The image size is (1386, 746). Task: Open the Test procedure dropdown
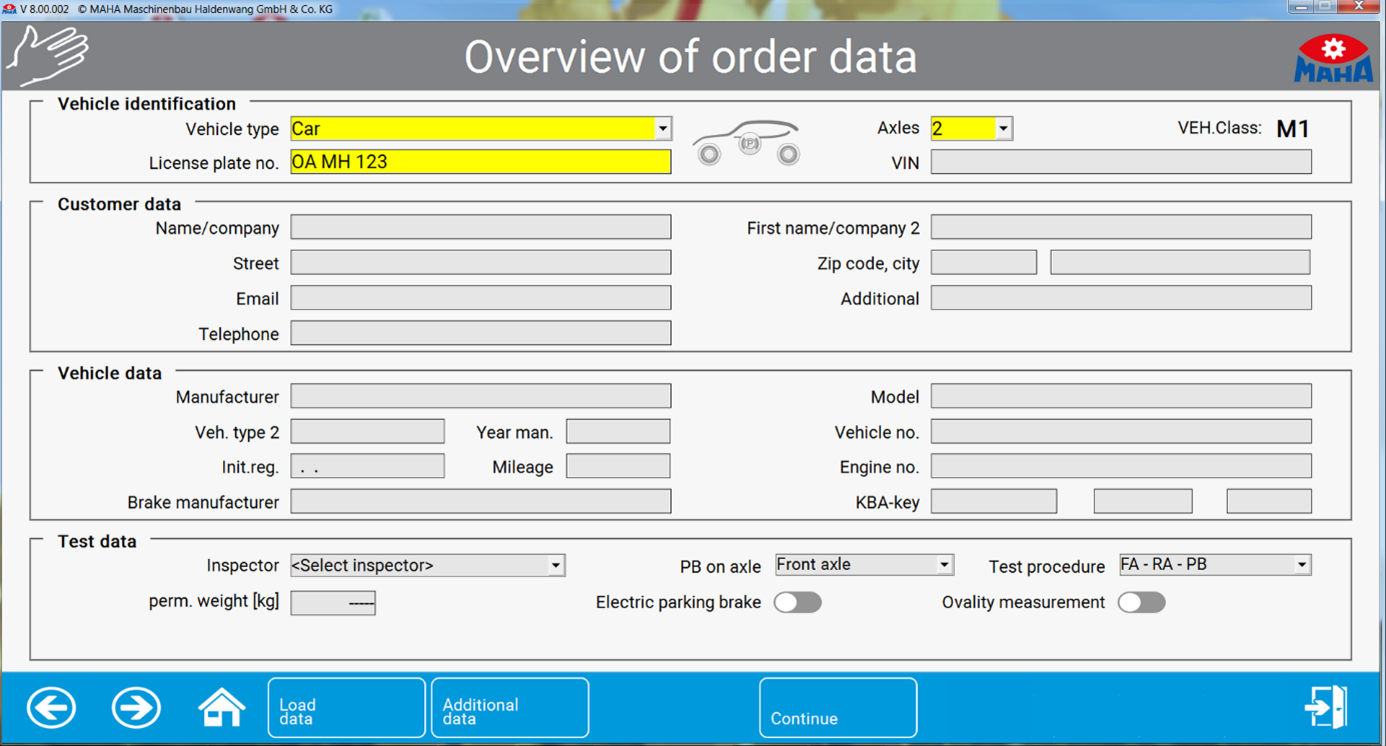(1215, 565)
